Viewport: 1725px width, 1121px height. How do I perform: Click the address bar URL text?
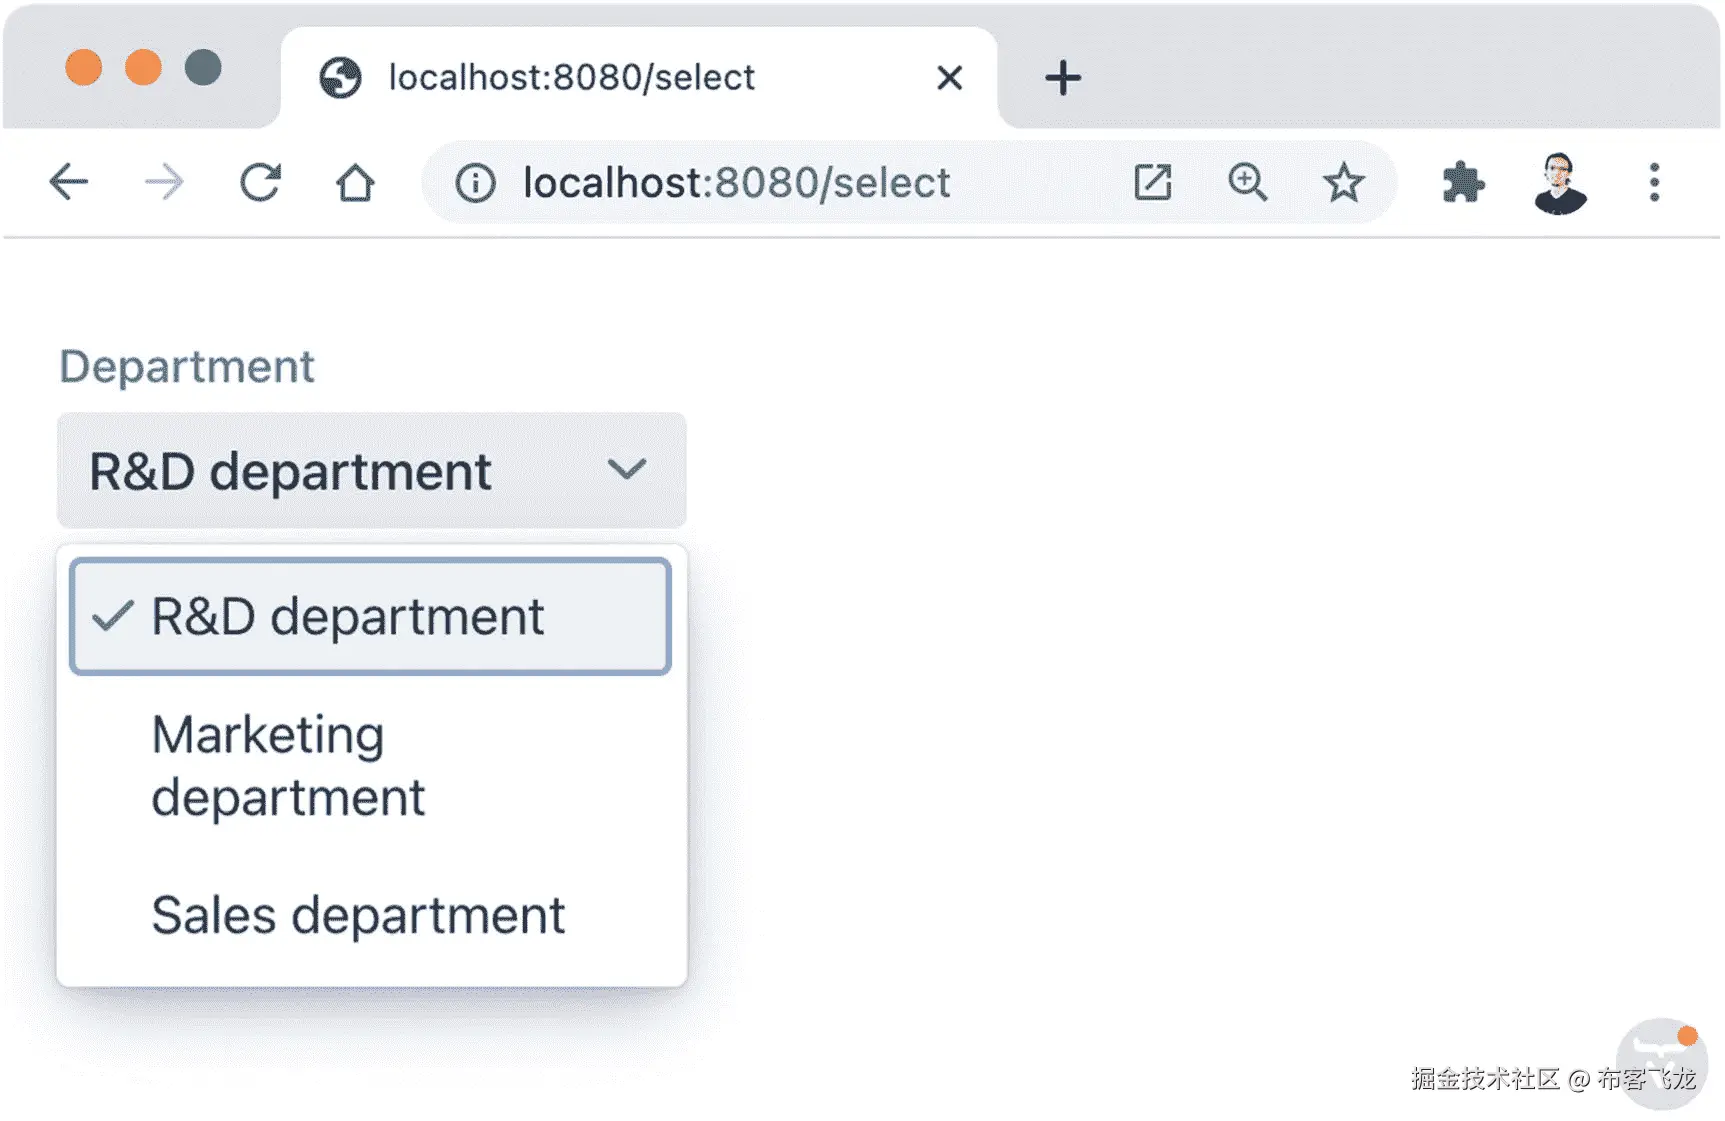click(x=736, y=183)
